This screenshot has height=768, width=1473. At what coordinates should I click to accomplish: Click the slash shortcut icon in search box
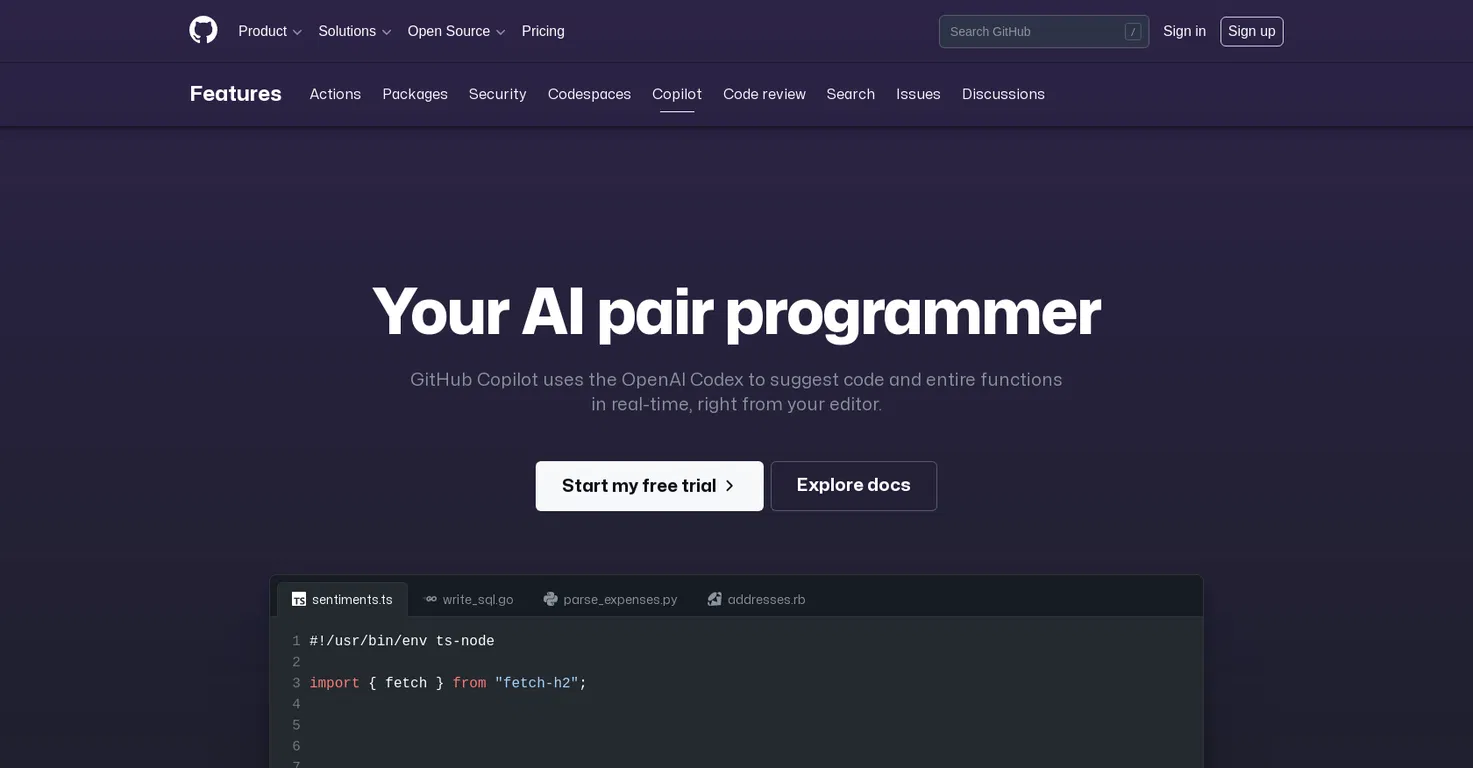pos(1132,31)
